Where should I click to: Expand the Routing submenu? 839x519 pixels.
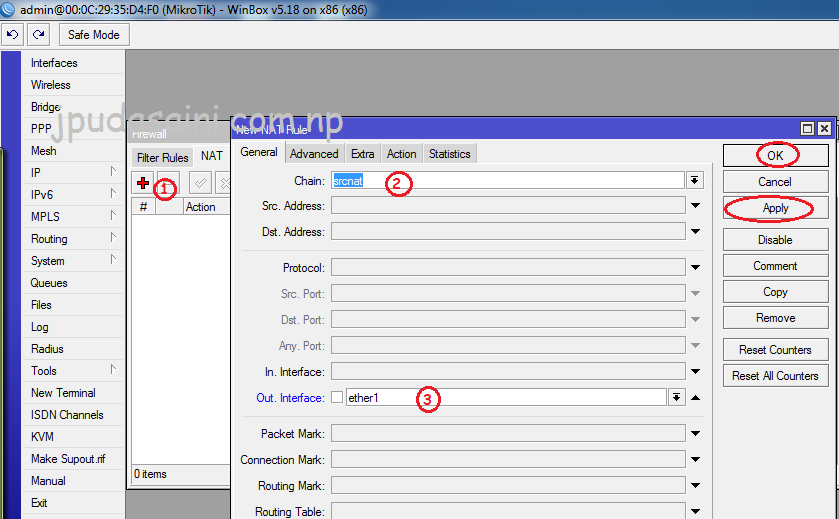(73, 239)
